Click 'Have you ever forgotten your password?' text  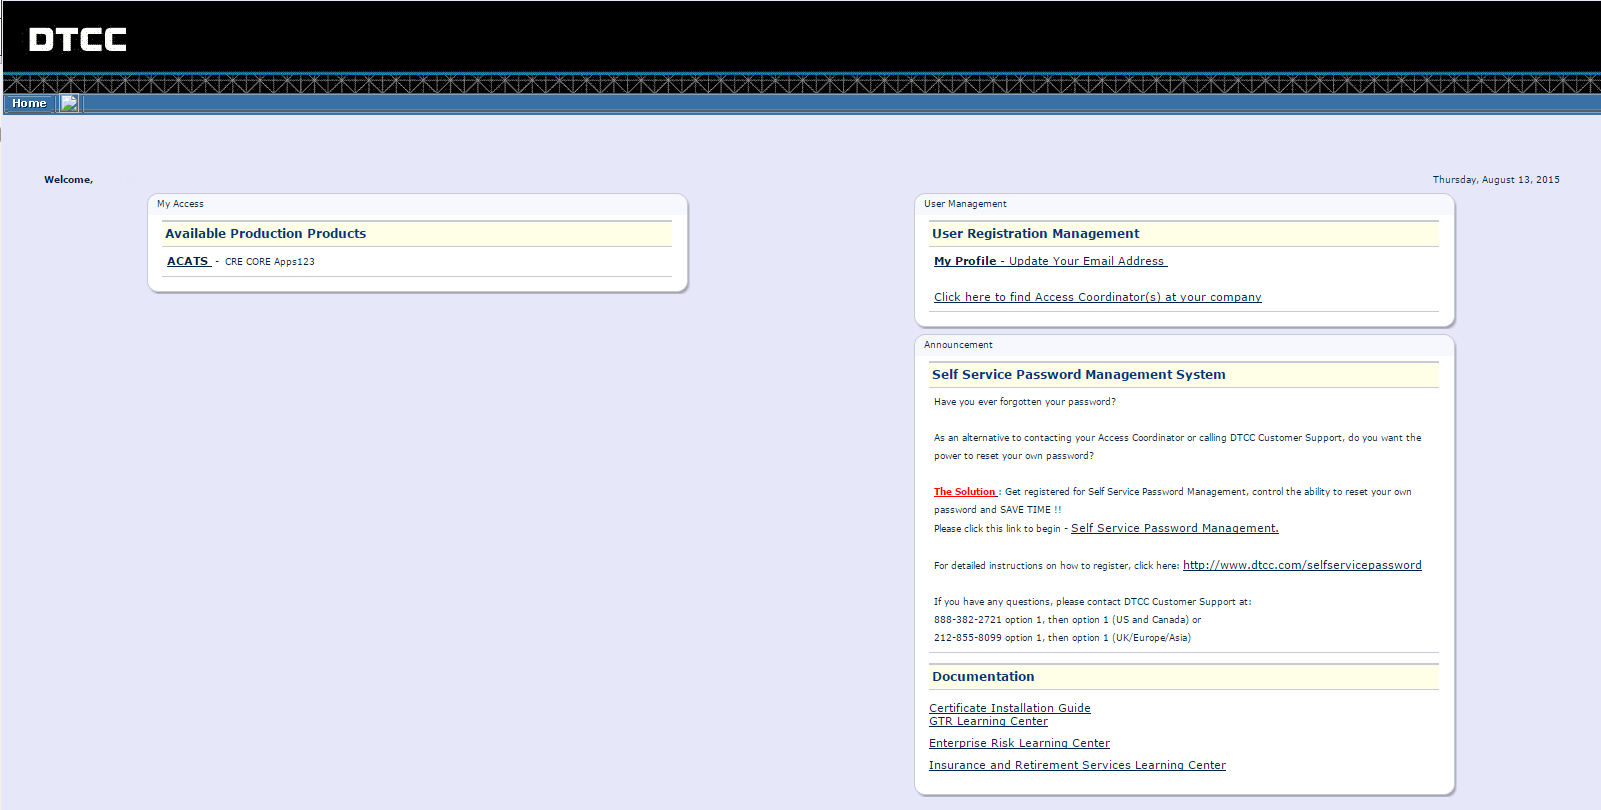(1025, 402)
